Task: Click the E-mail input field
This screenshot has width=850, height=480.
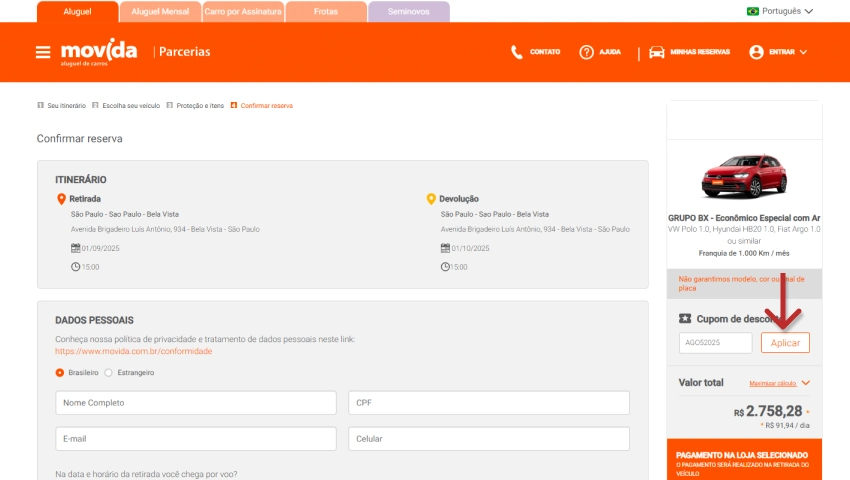Action: point(196,439)
